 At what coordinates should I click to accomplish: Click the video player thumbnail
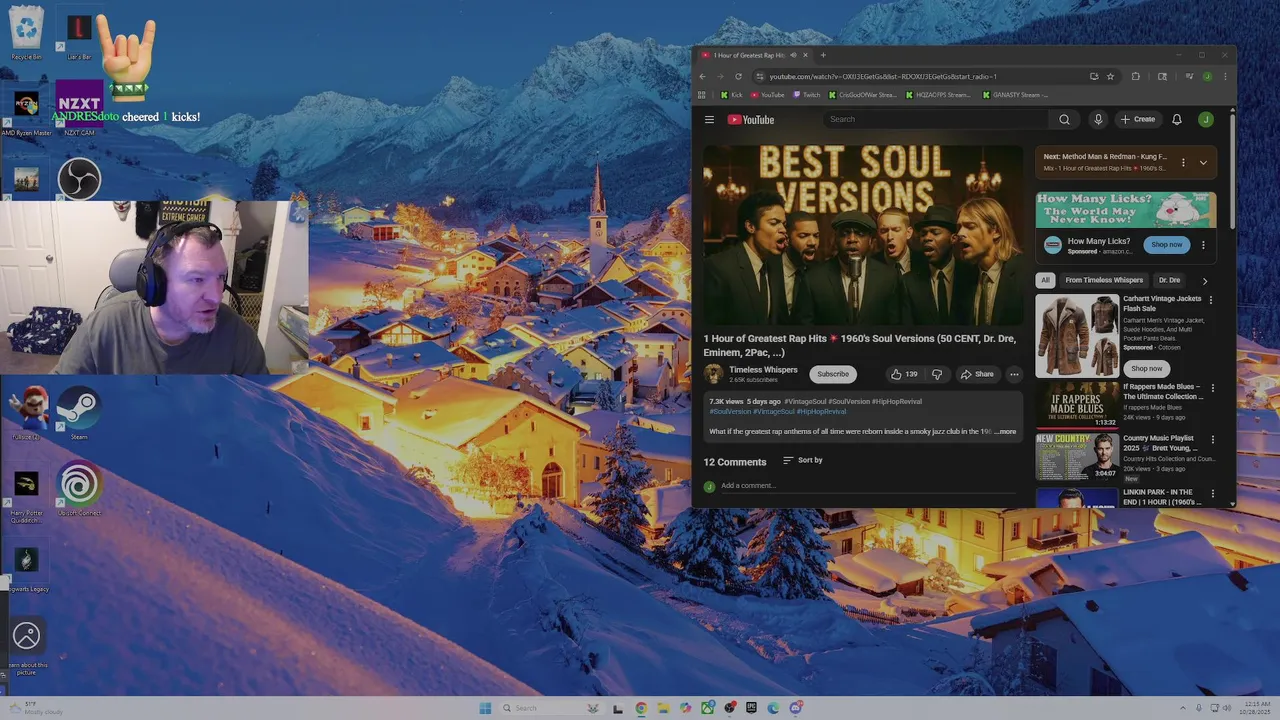click(x=863, y=235)
